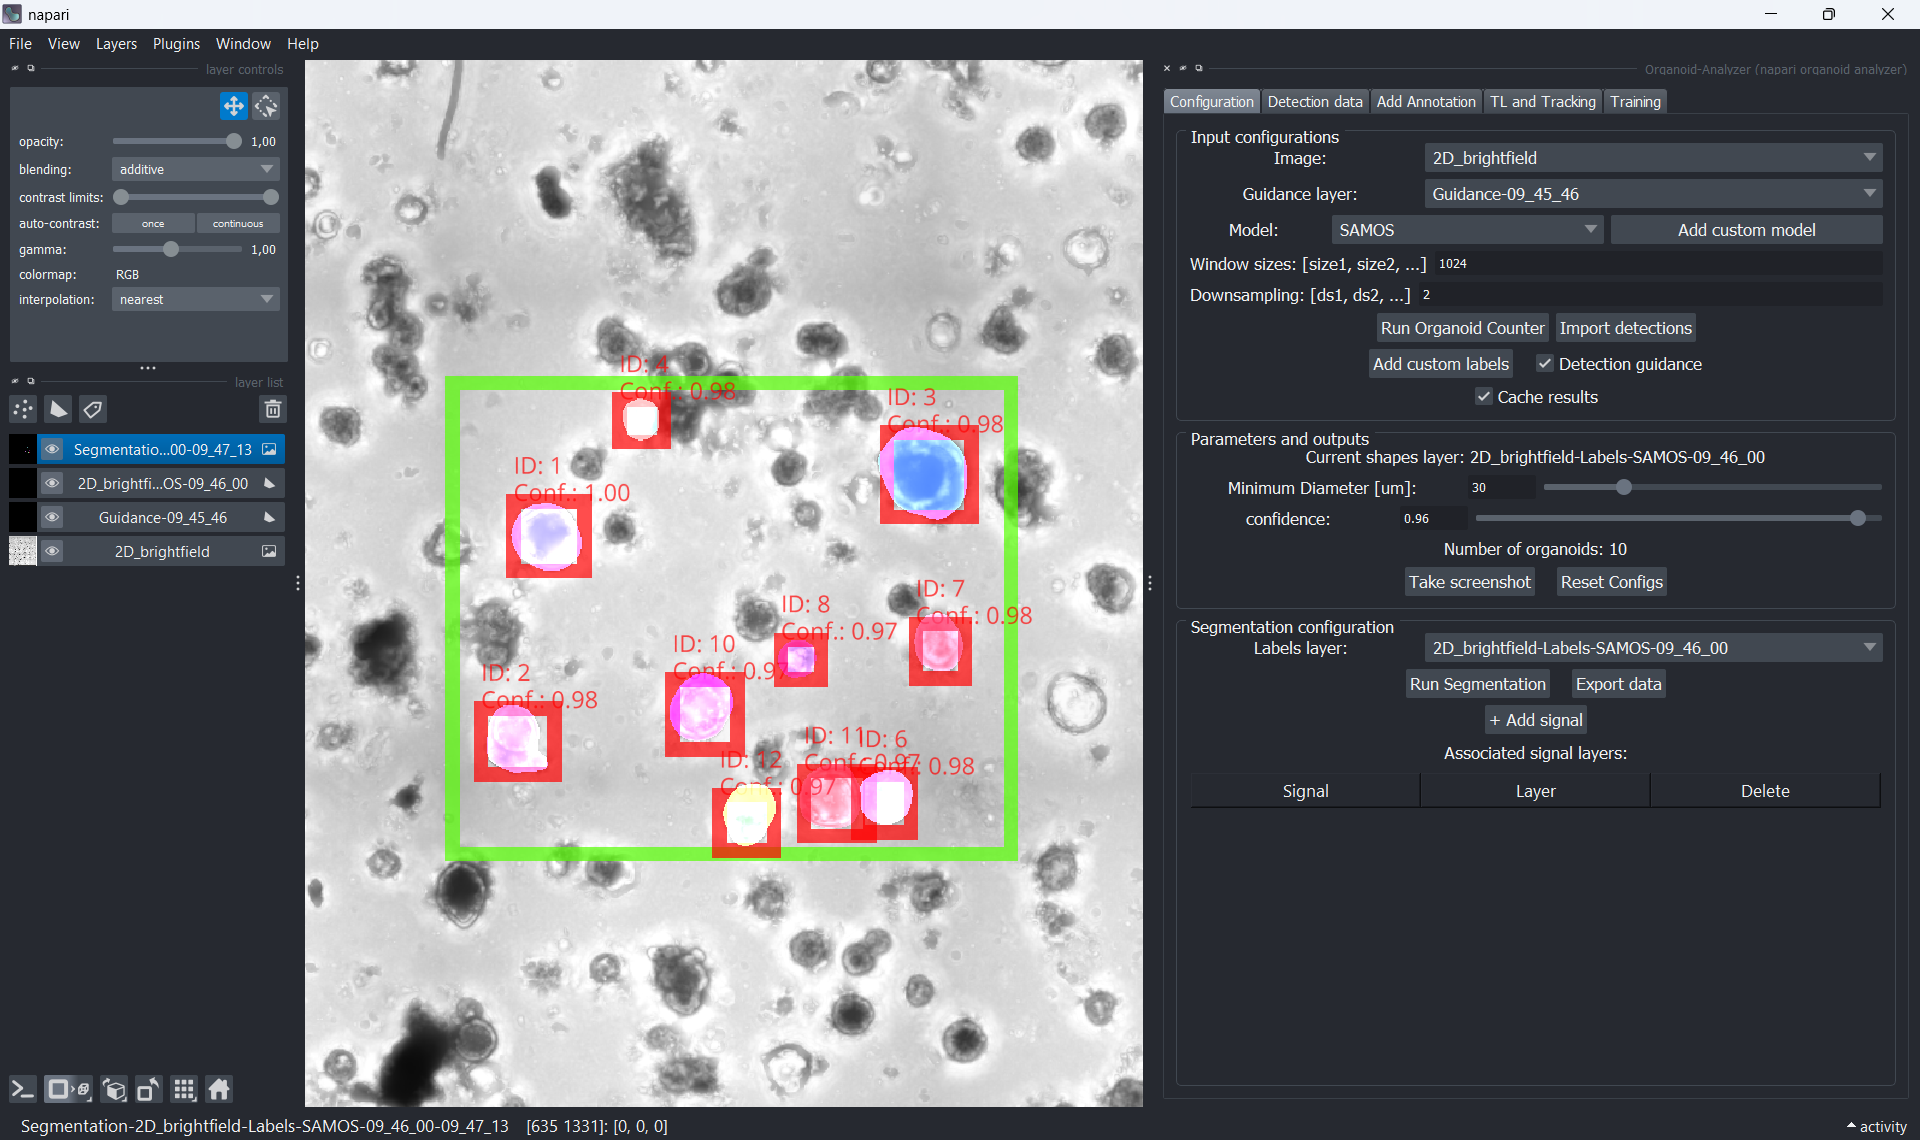Viewport: 1920px width, 1140px height.
Task: Click the Run Segmentation button
Action: pos(1477,684)
